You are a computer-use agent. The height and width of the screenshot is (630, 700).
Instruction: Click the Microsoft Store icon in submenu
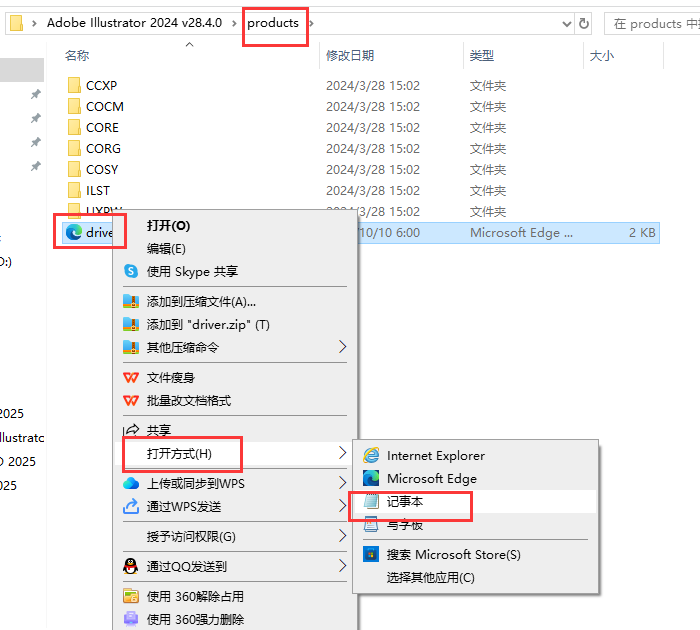[371, 555]
